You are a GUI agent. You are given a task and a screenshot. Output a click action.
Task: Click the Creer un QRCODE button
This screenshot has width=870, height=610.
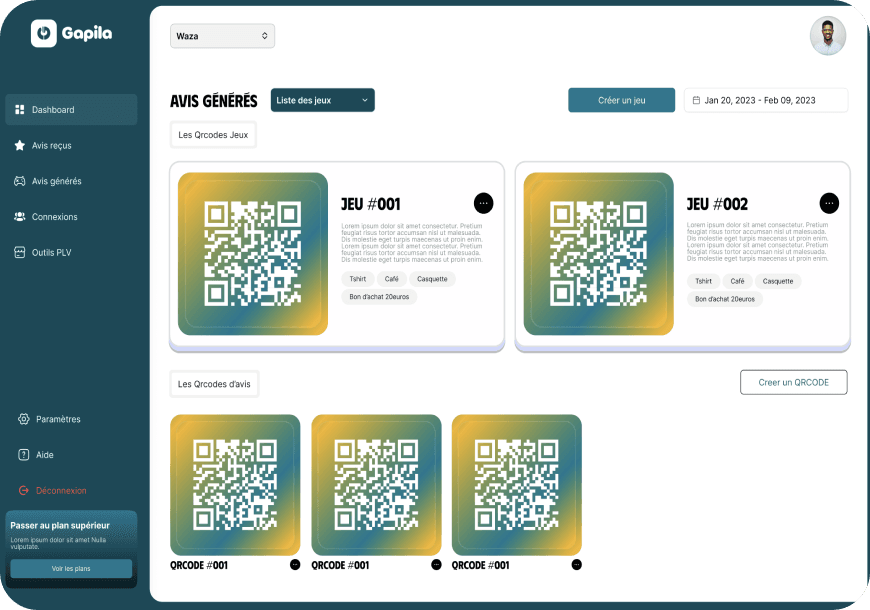click(793, 382)
